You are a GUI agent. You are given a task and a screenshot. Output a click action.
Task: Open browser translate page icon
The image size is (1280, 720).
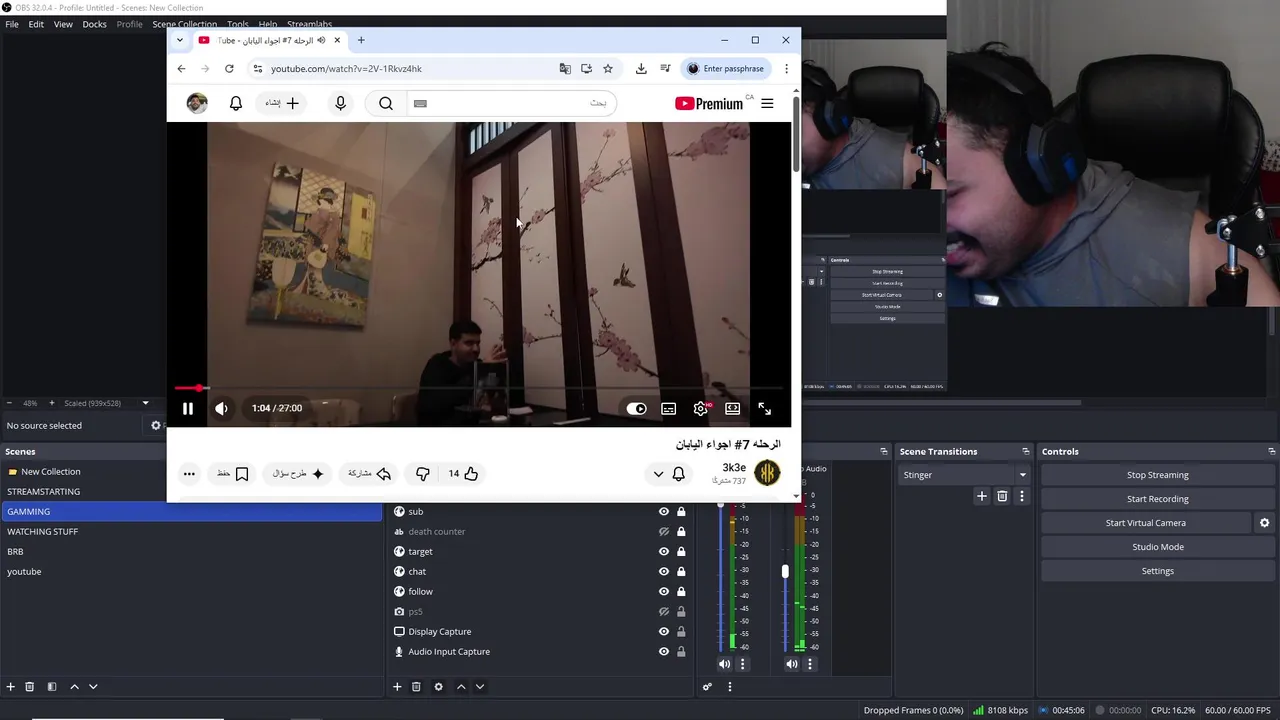[565, 69]
